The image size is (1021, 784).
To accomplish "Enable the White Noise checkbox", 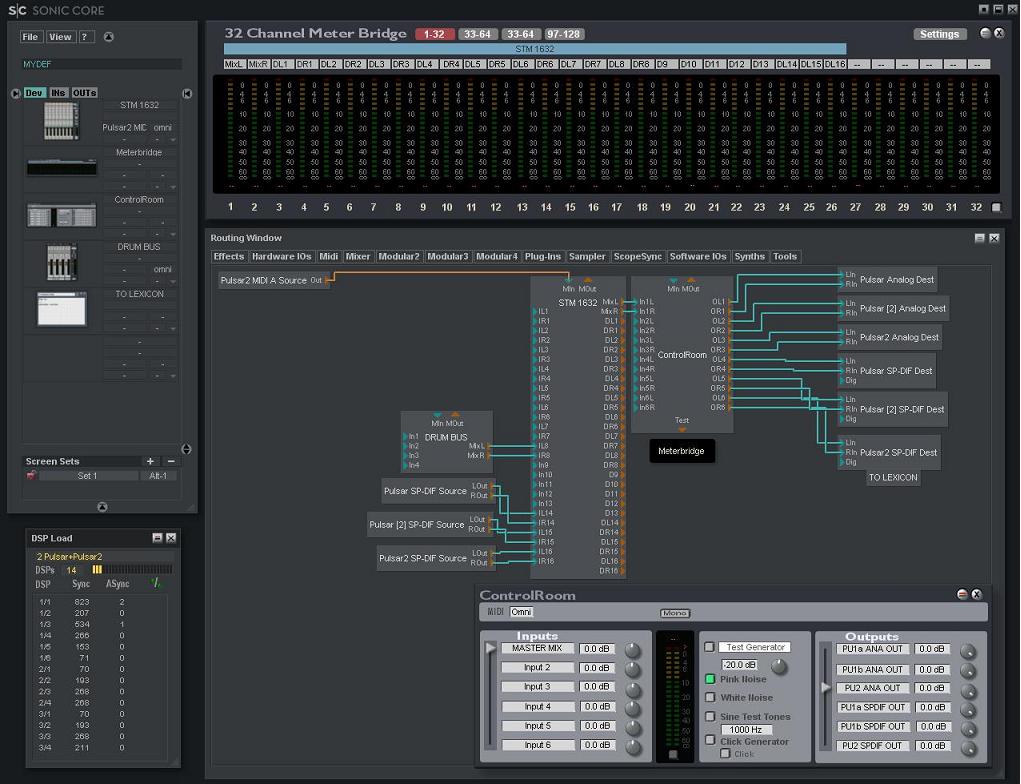I will 710,698.
